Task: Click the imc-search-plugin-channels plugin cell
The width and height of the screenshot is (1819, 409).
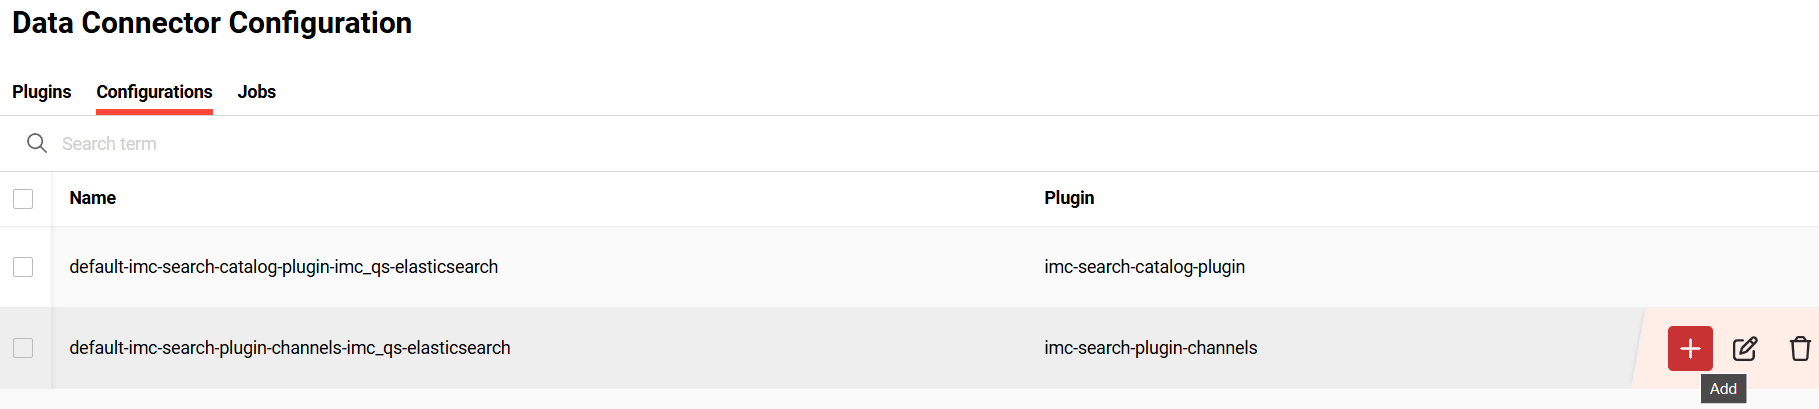Action: click(x=1150, y=348)
